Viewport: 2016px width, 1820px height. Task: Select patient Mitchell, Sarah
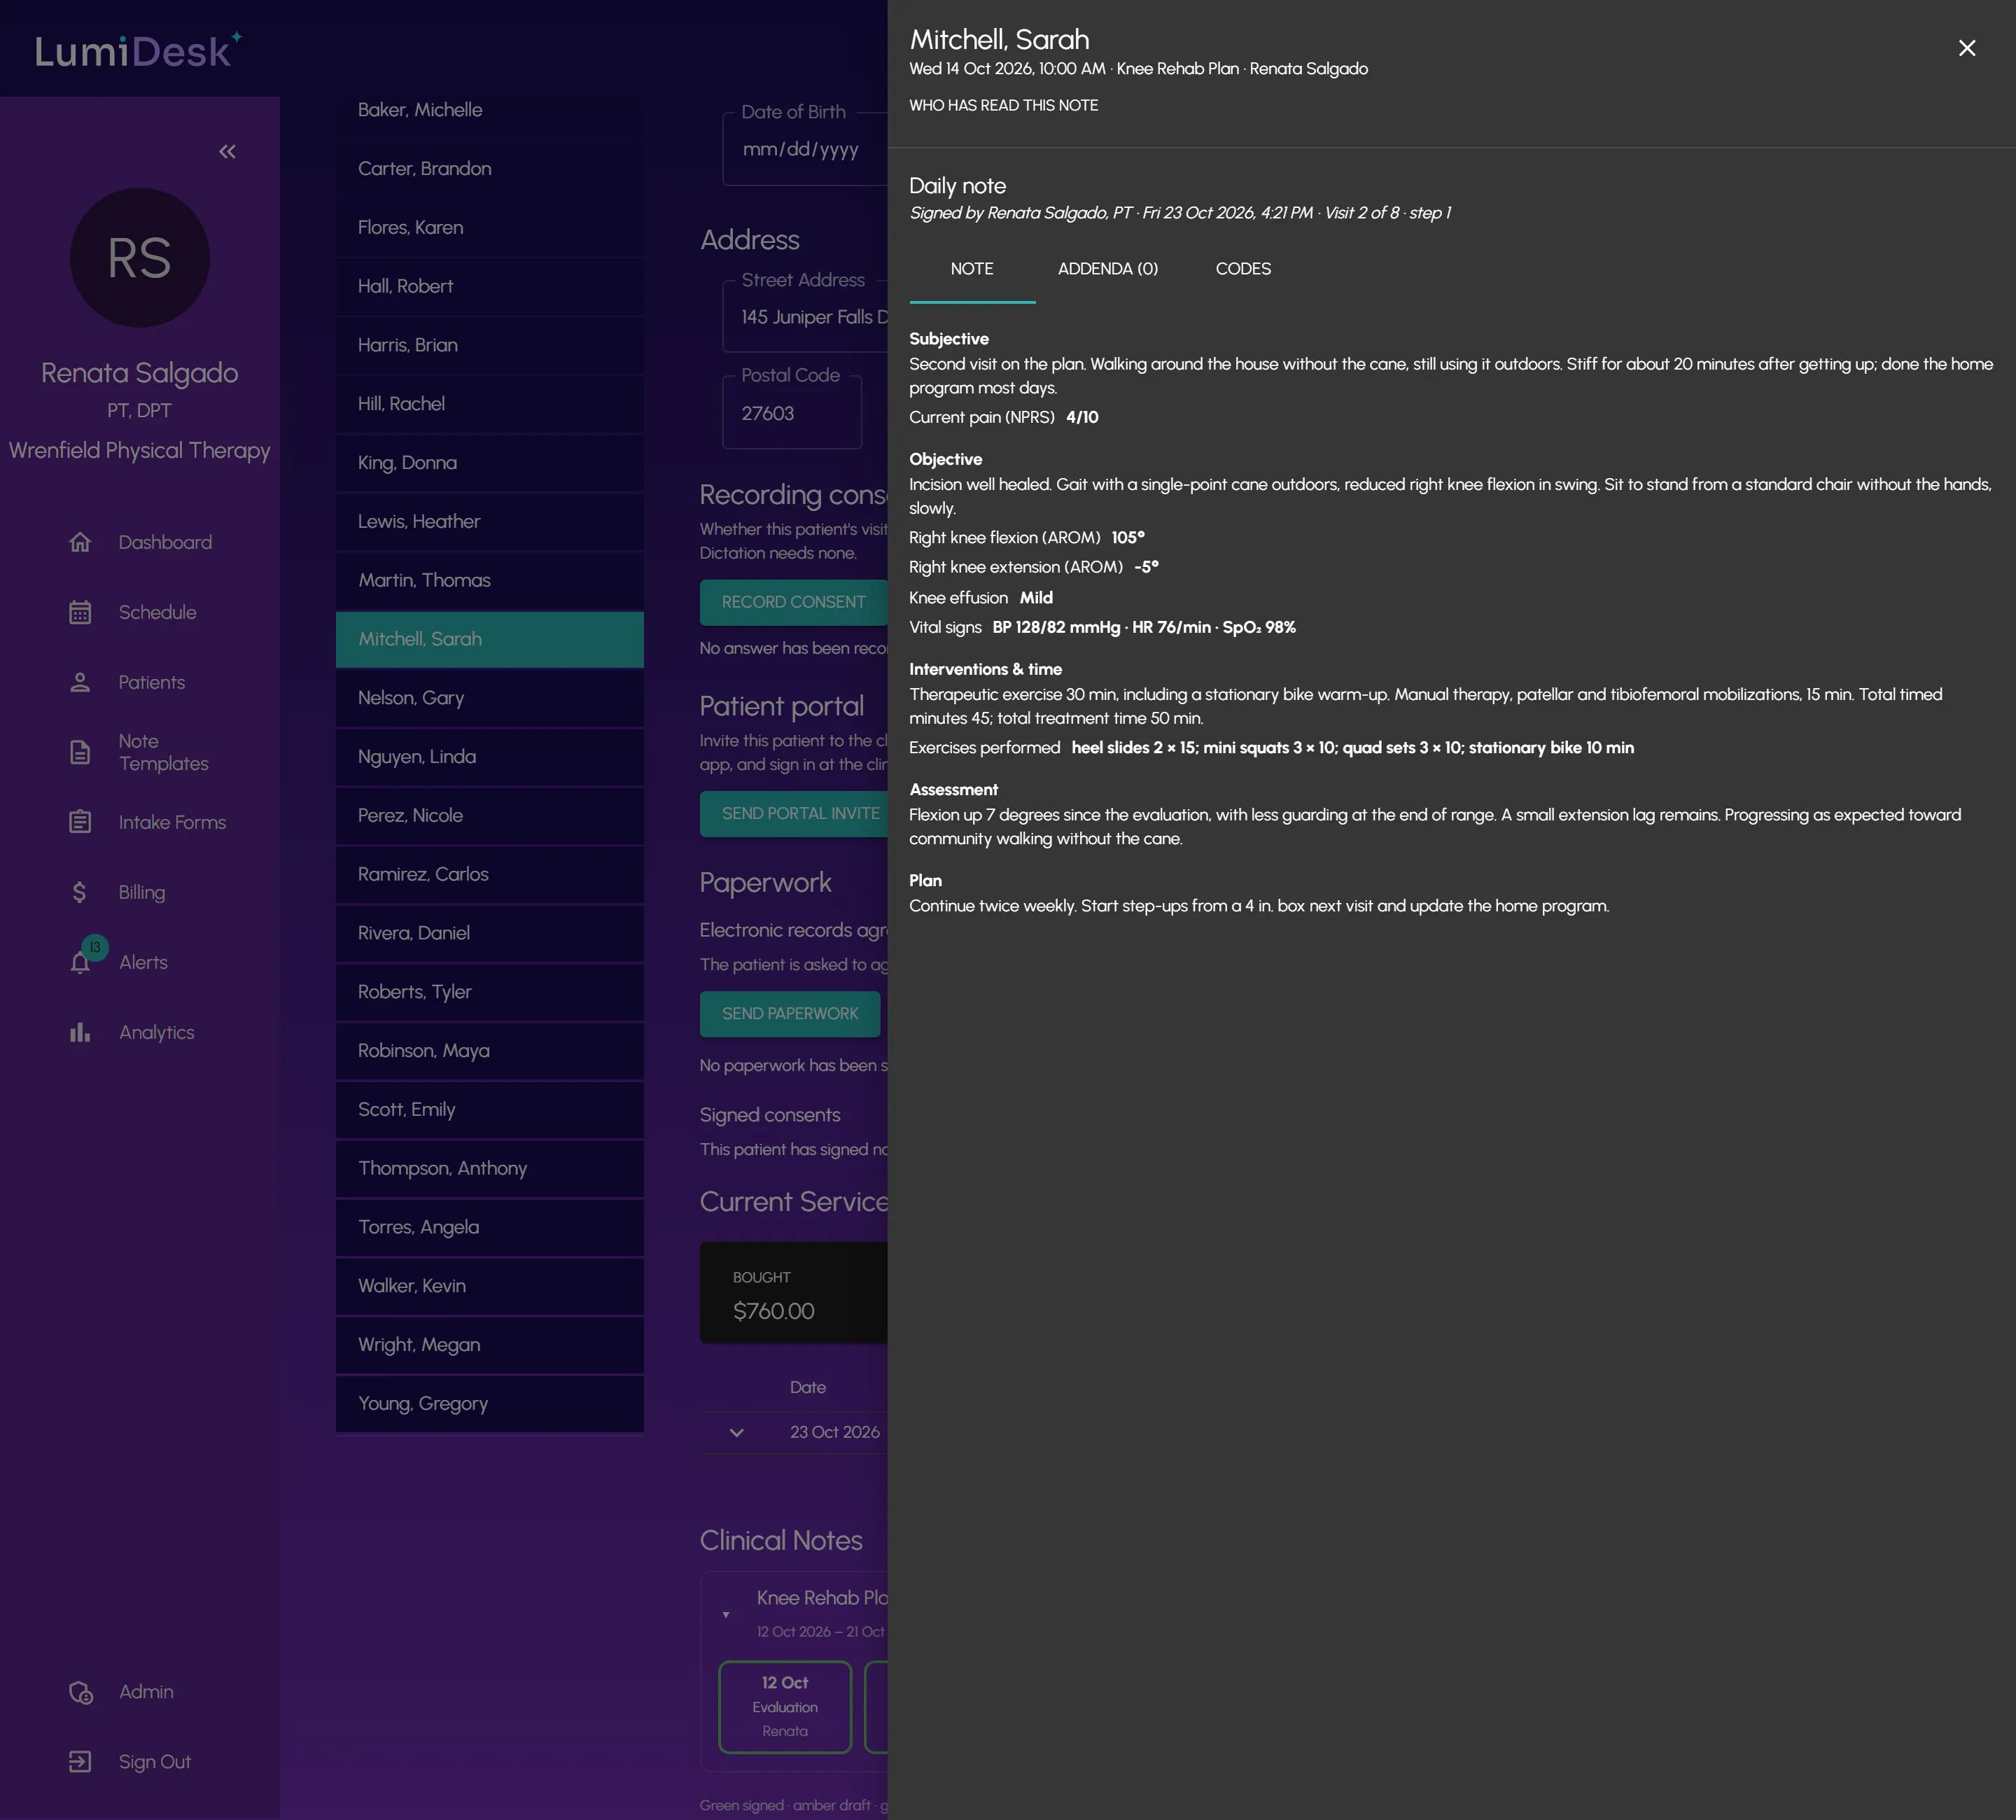[x=490, y=639]
